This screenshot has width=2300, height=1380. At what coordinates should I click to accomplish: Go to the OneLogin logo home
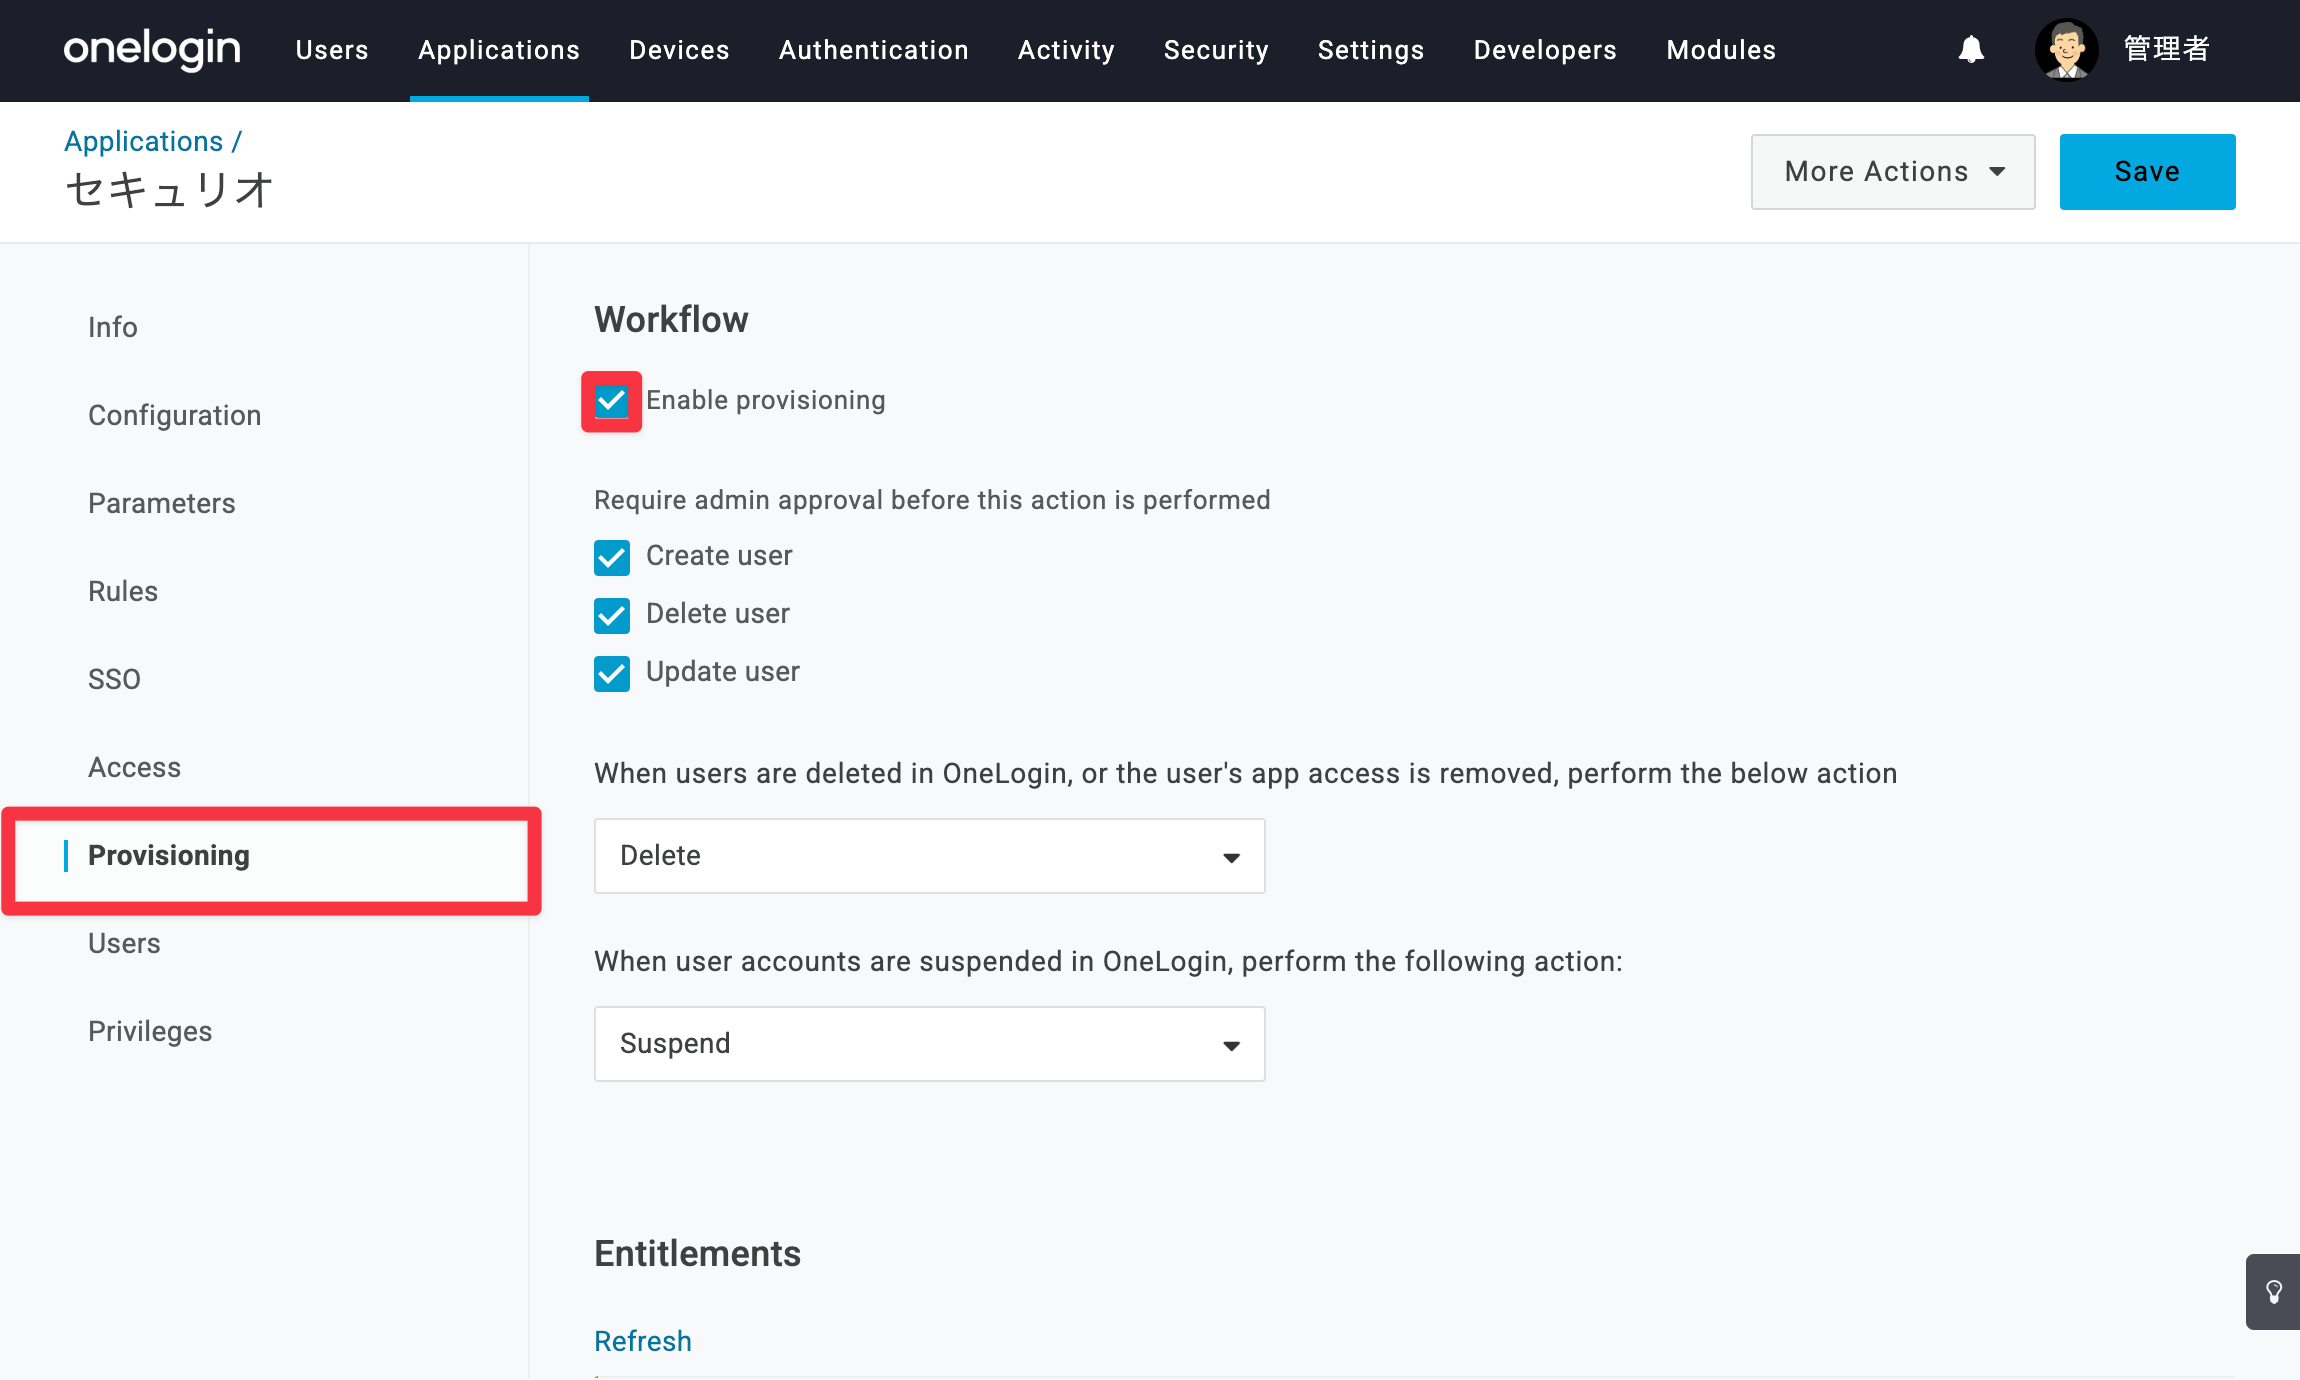152,49
